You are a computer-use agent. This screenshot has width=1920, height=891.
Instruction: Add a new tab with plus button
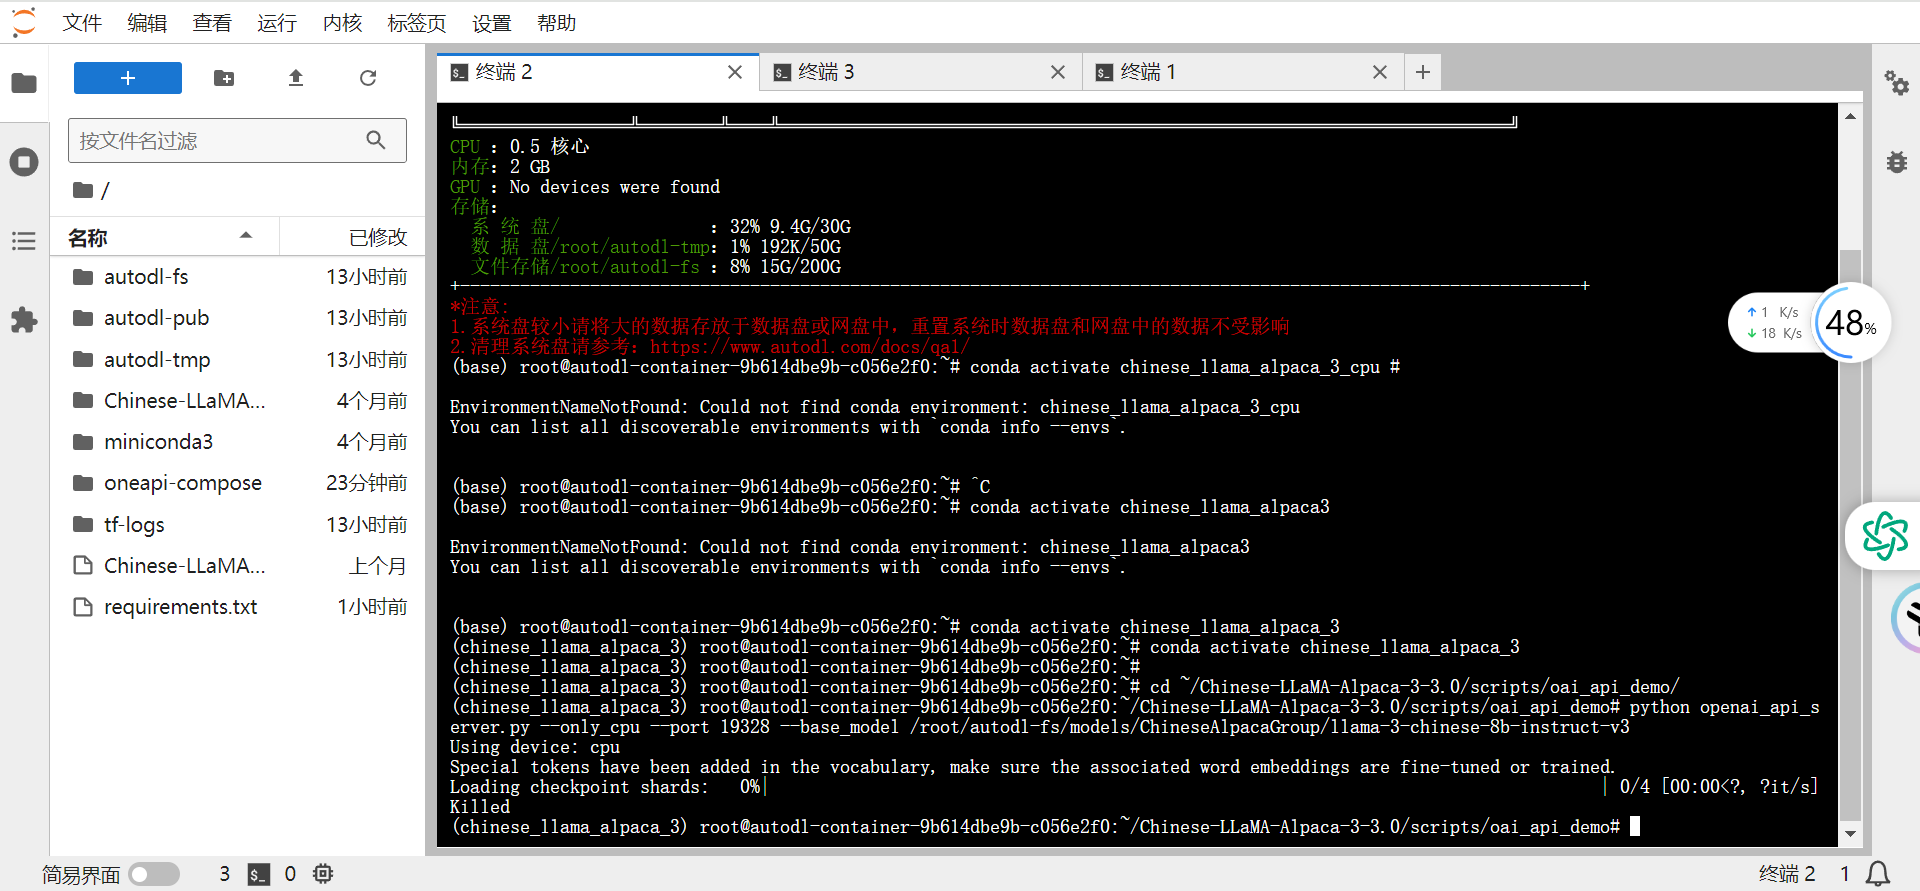pyautogui.click(x=1422, y=72)
